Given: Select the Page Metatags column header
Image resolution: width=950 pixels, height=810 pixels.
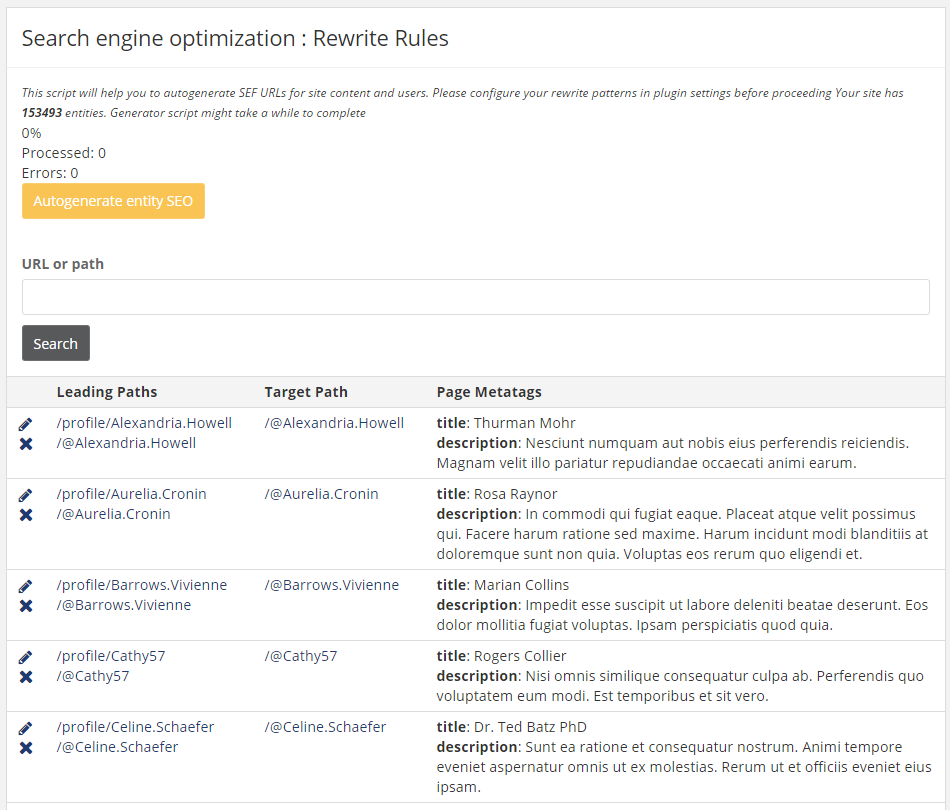Looking at the screenshot, I should coord(489,392).
